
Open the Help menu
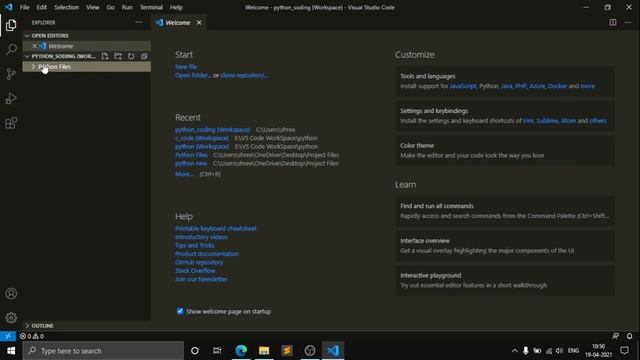coord(176,7)
